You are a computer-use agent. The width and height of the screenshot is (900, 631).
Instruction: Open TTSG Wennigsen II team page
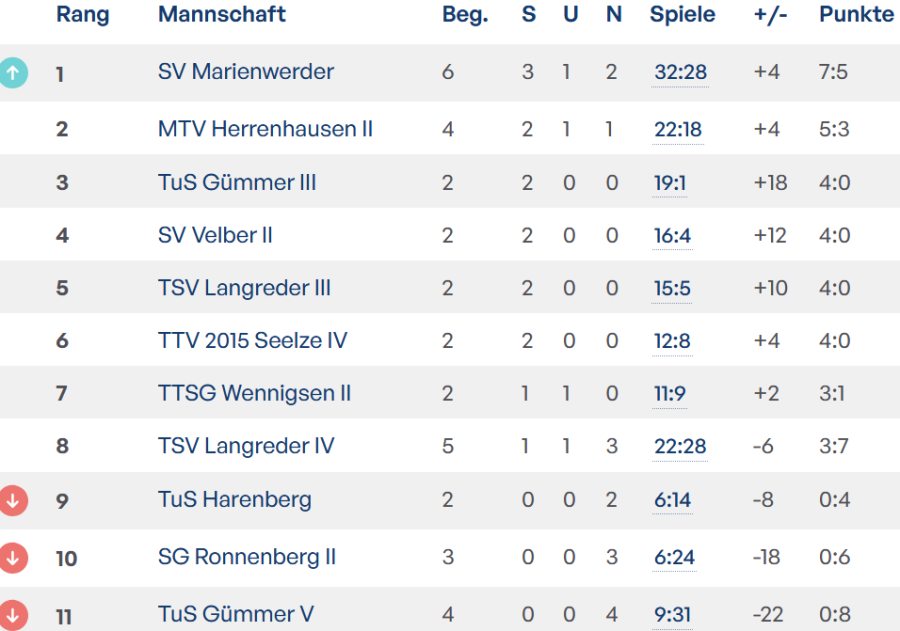pyautogui.click(x=254, y=394)
